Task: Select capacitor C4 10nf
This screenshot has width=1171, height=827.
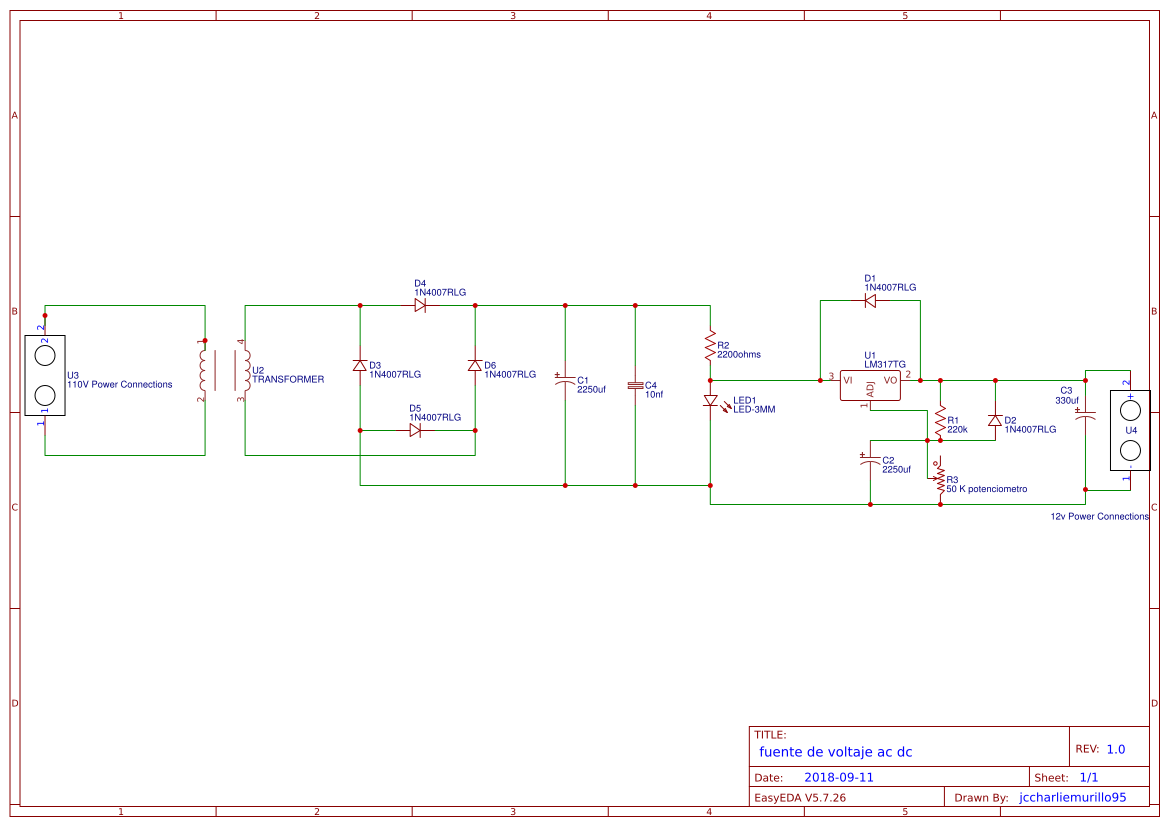Action: (x=635, y=384)
